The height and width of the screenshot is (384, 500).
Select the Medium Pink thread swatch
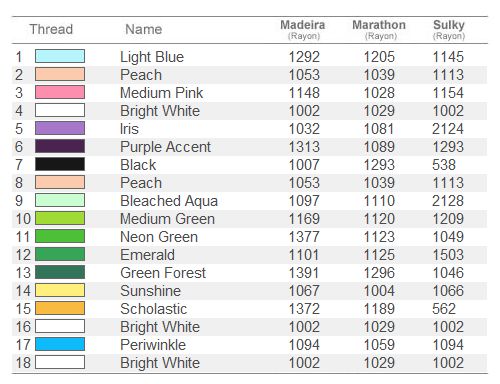60,92
